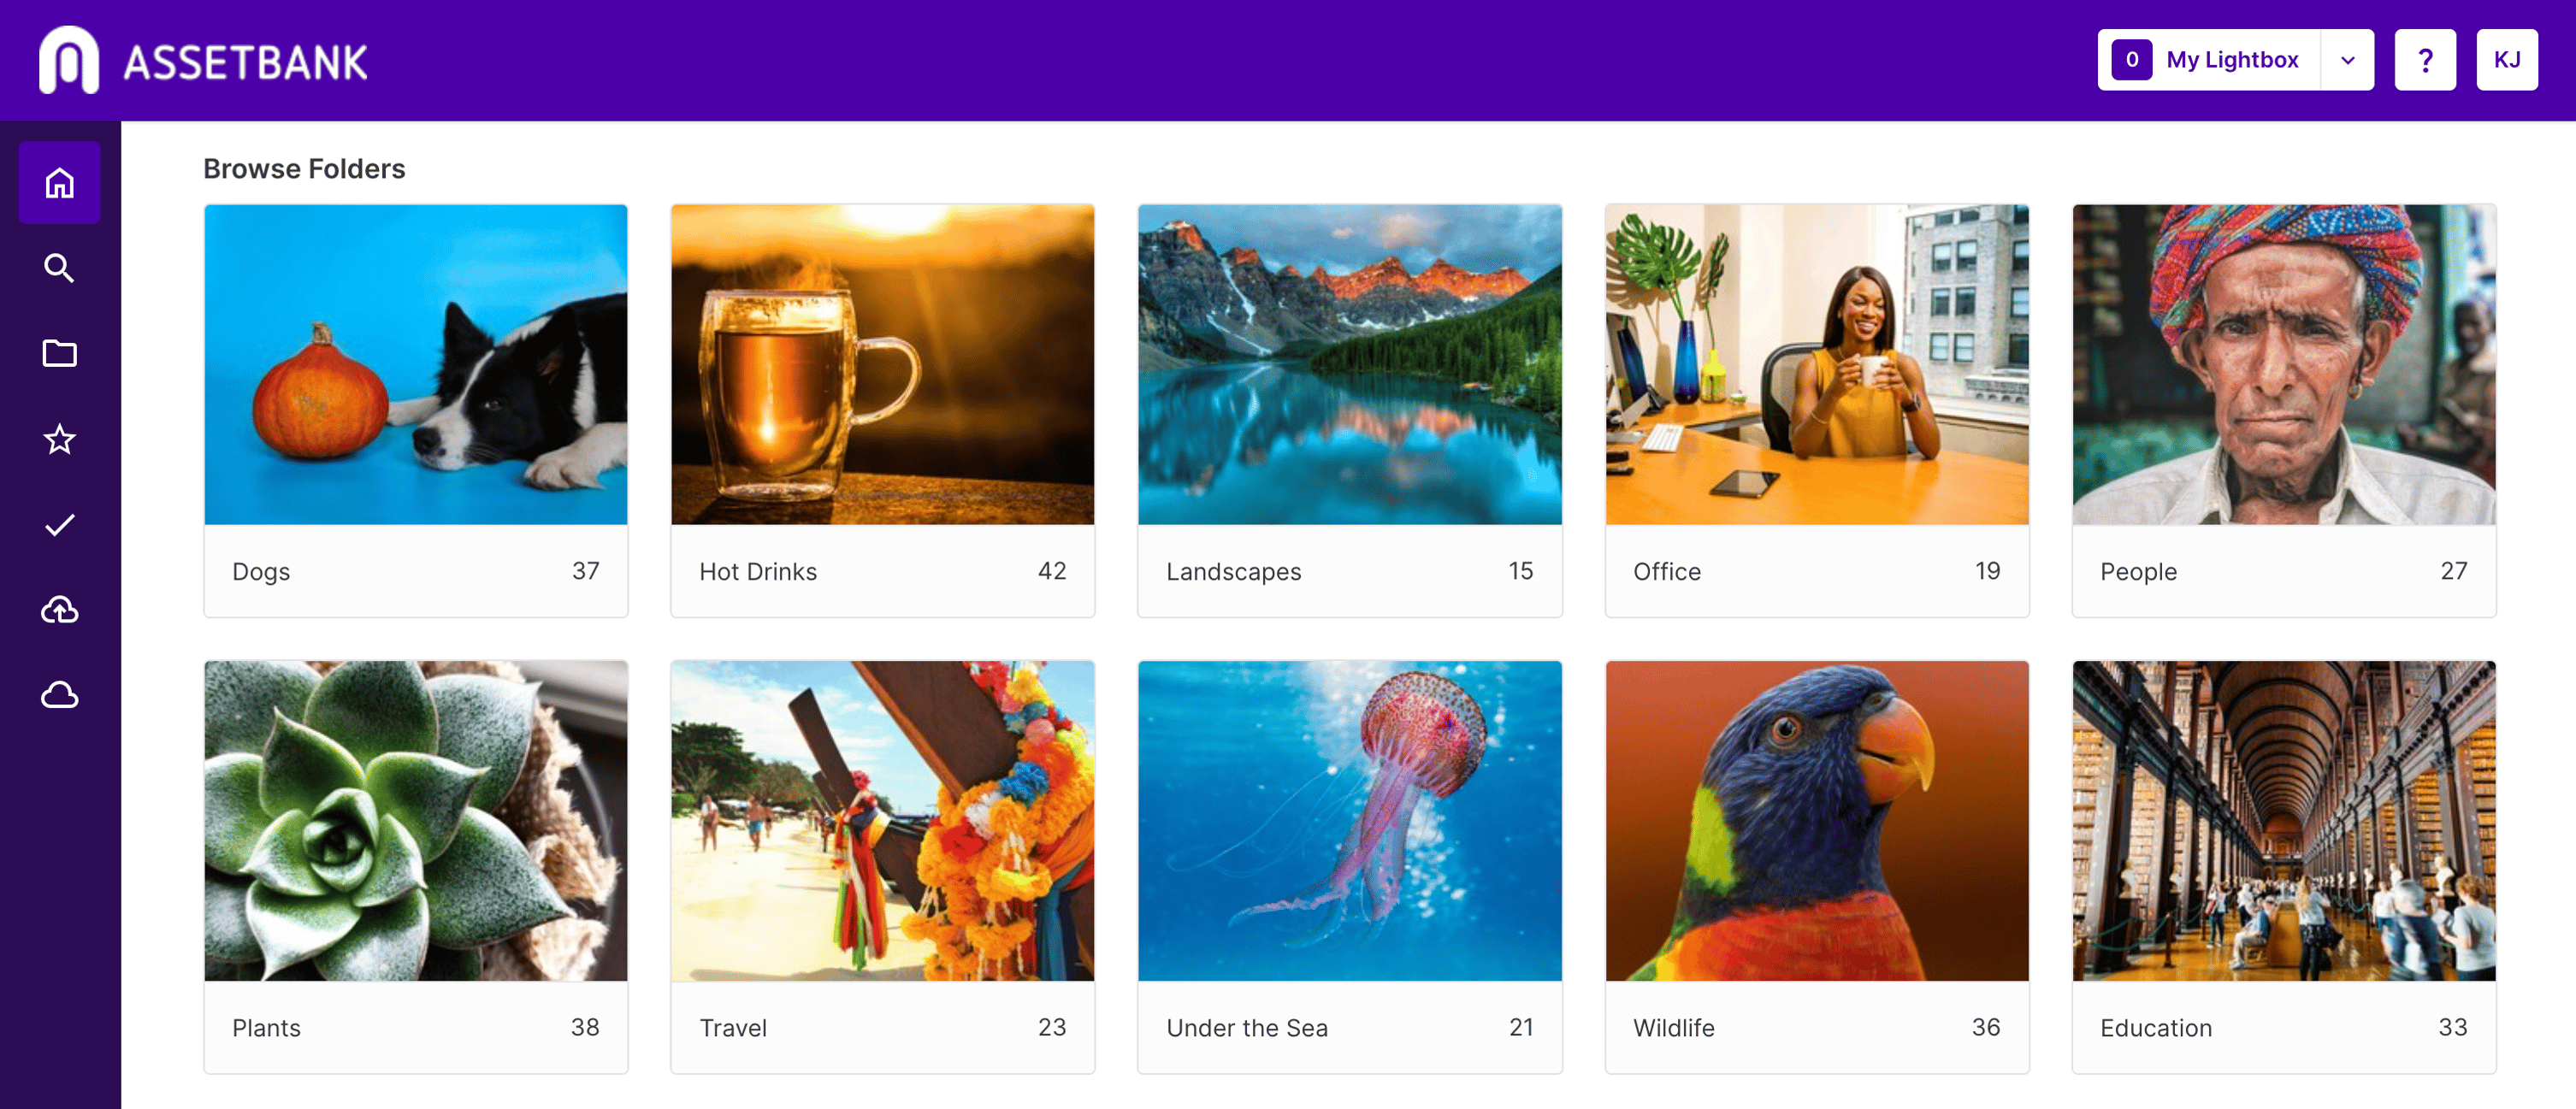Viewport: 2576px width, 1109px height.
Task: Open help with the question mark button
Action: click(2425, 60)
